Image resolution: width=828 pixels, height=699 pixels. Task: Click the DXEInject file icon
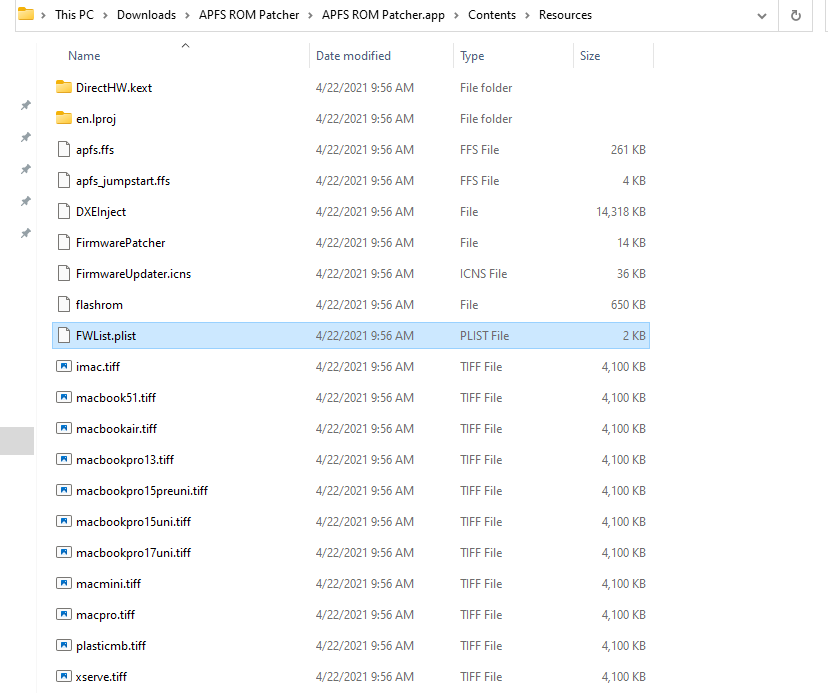tap(63, 212)
